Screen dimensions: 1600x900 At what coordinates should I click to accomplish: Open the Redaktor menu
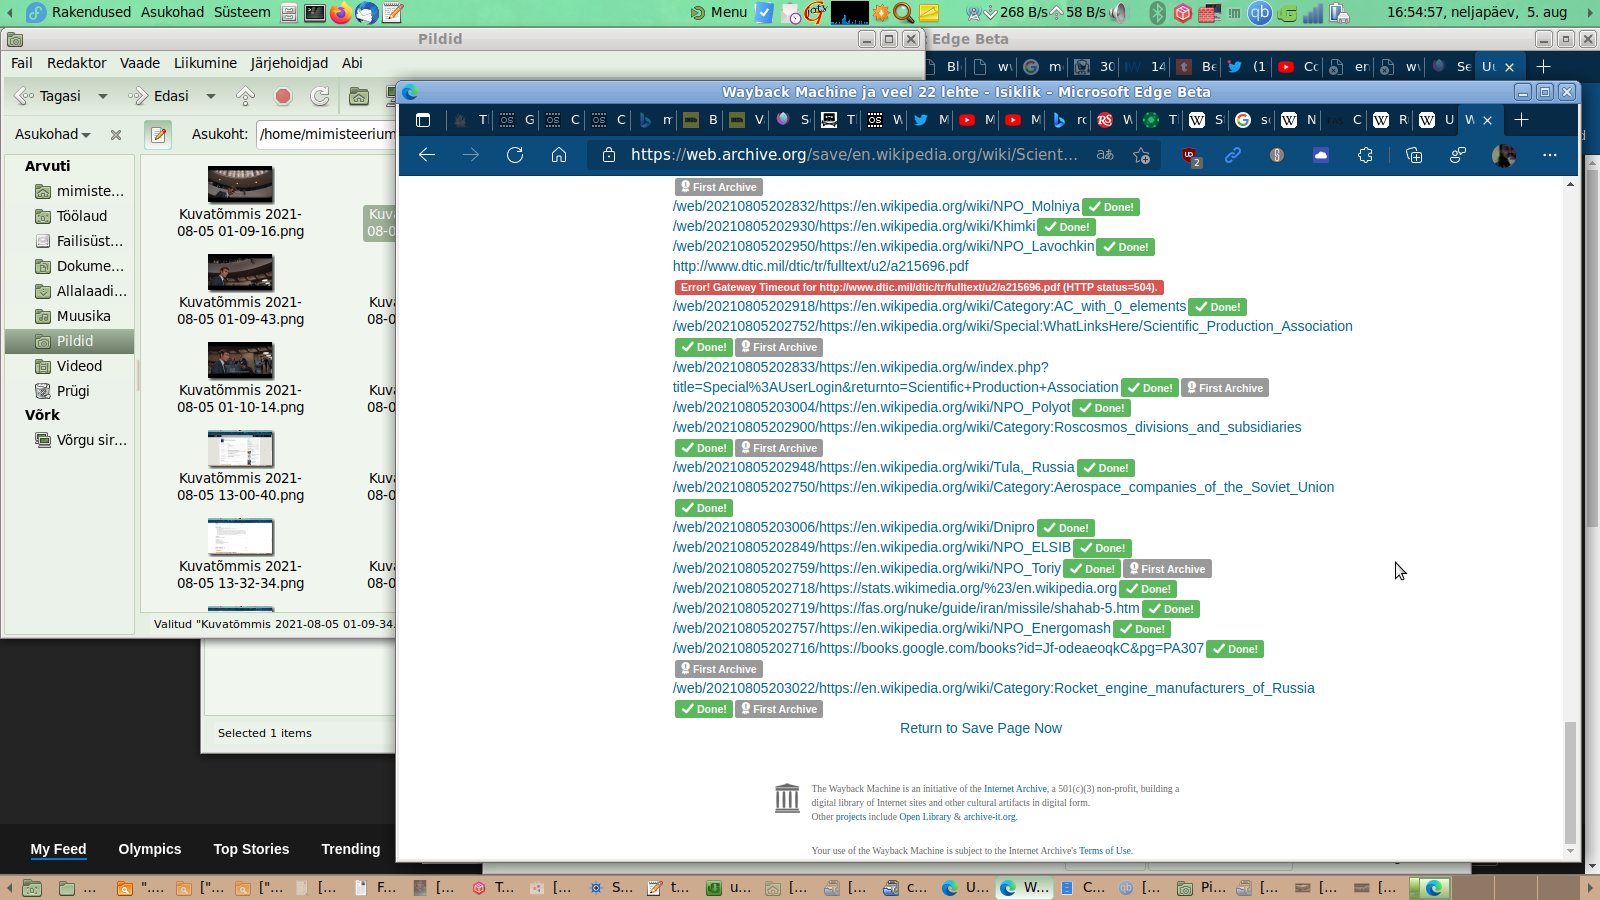tap(76, 63)
